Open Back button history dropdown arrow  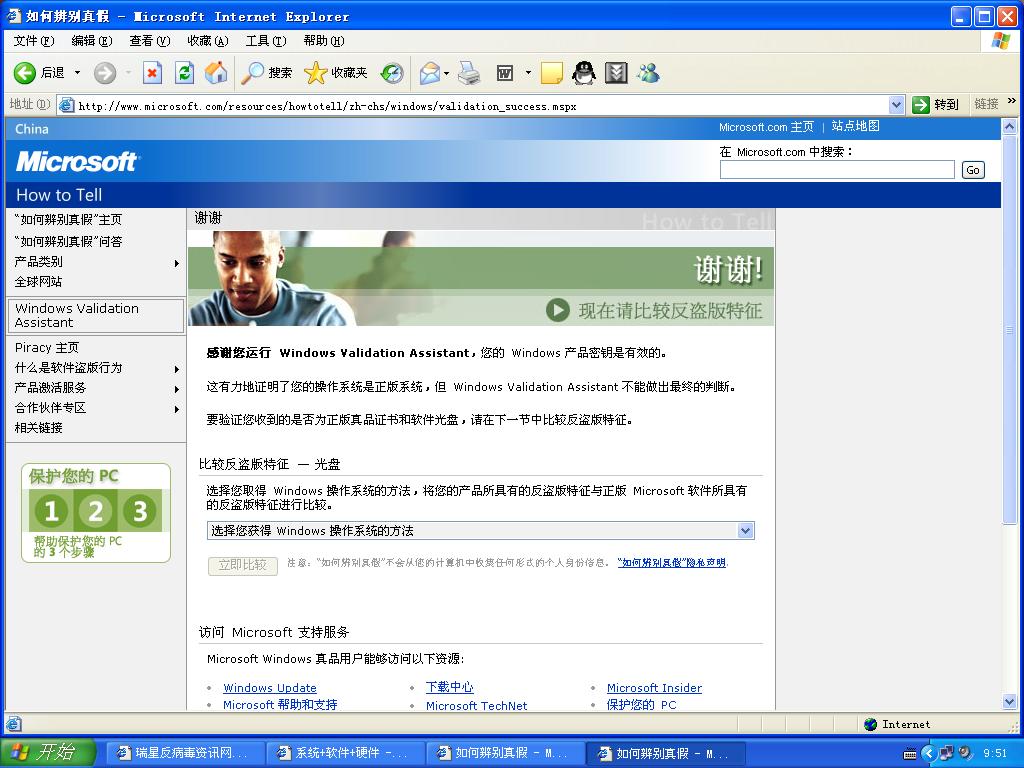78,72
